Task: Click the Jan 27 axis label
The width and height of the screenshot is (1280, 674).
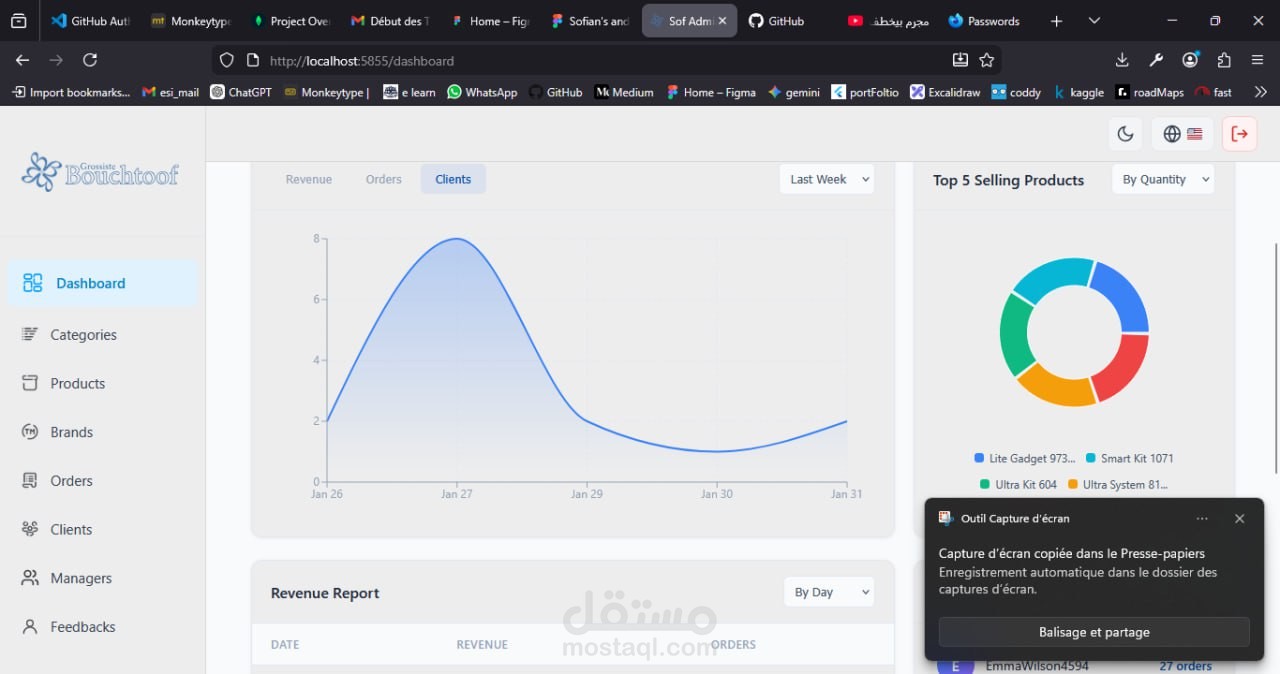Action: (457, 494)
